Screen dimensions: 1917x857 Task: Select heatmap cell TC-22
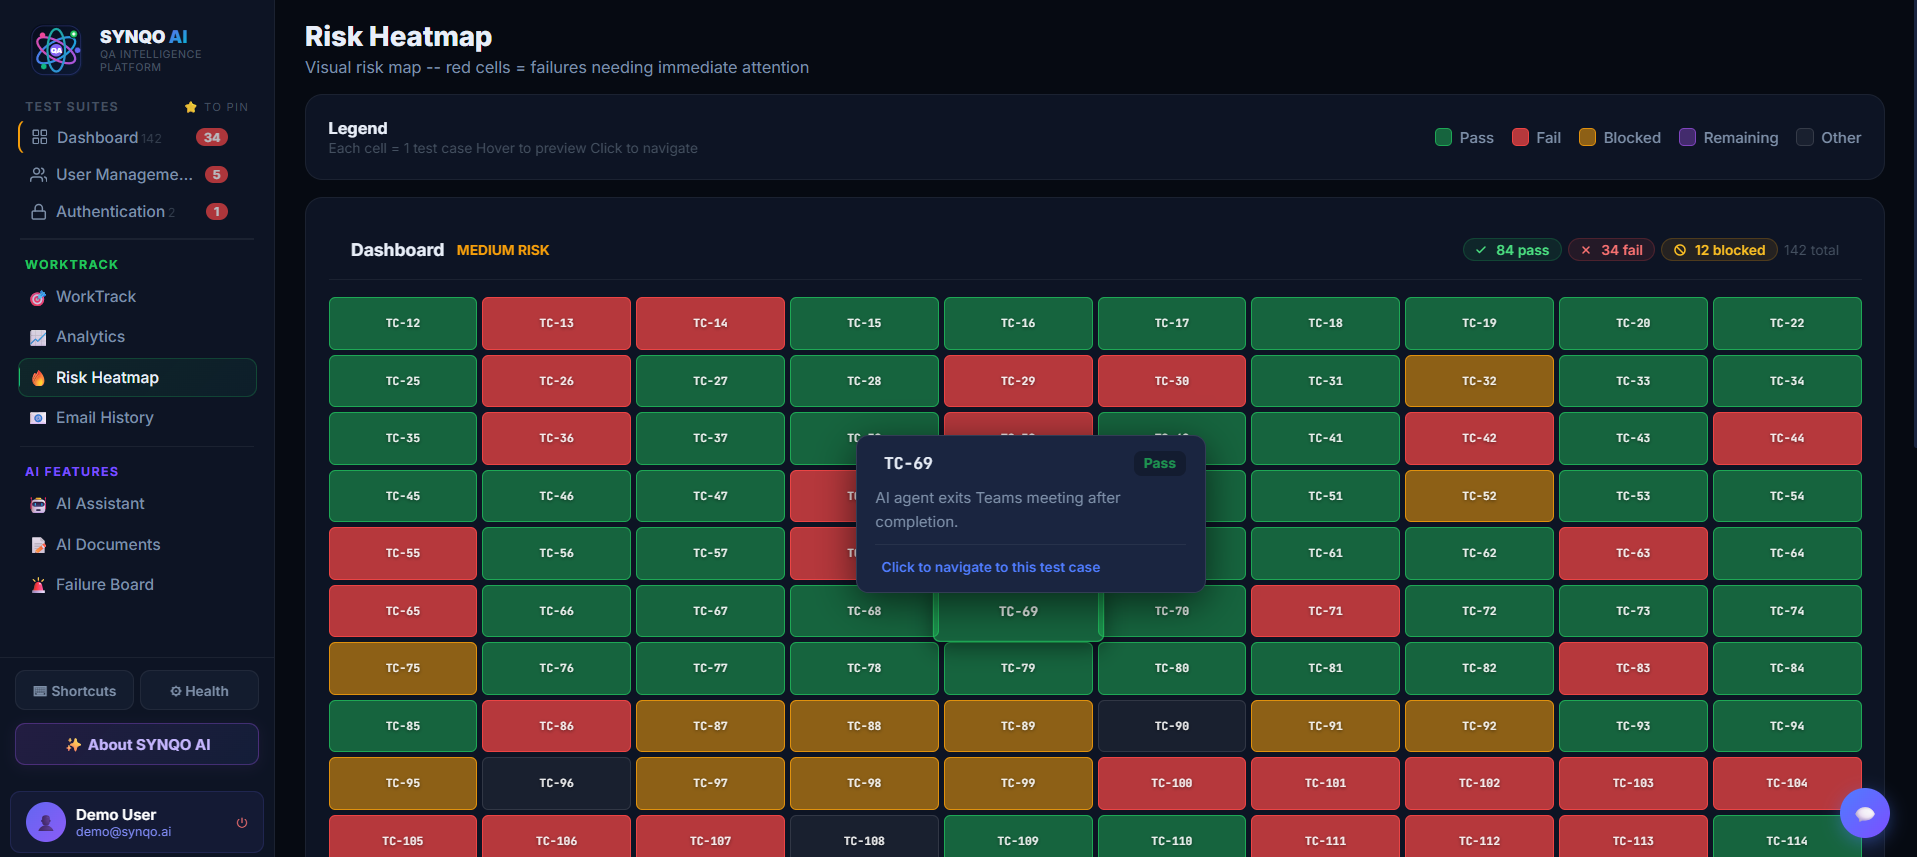[x=1787, y=323]
